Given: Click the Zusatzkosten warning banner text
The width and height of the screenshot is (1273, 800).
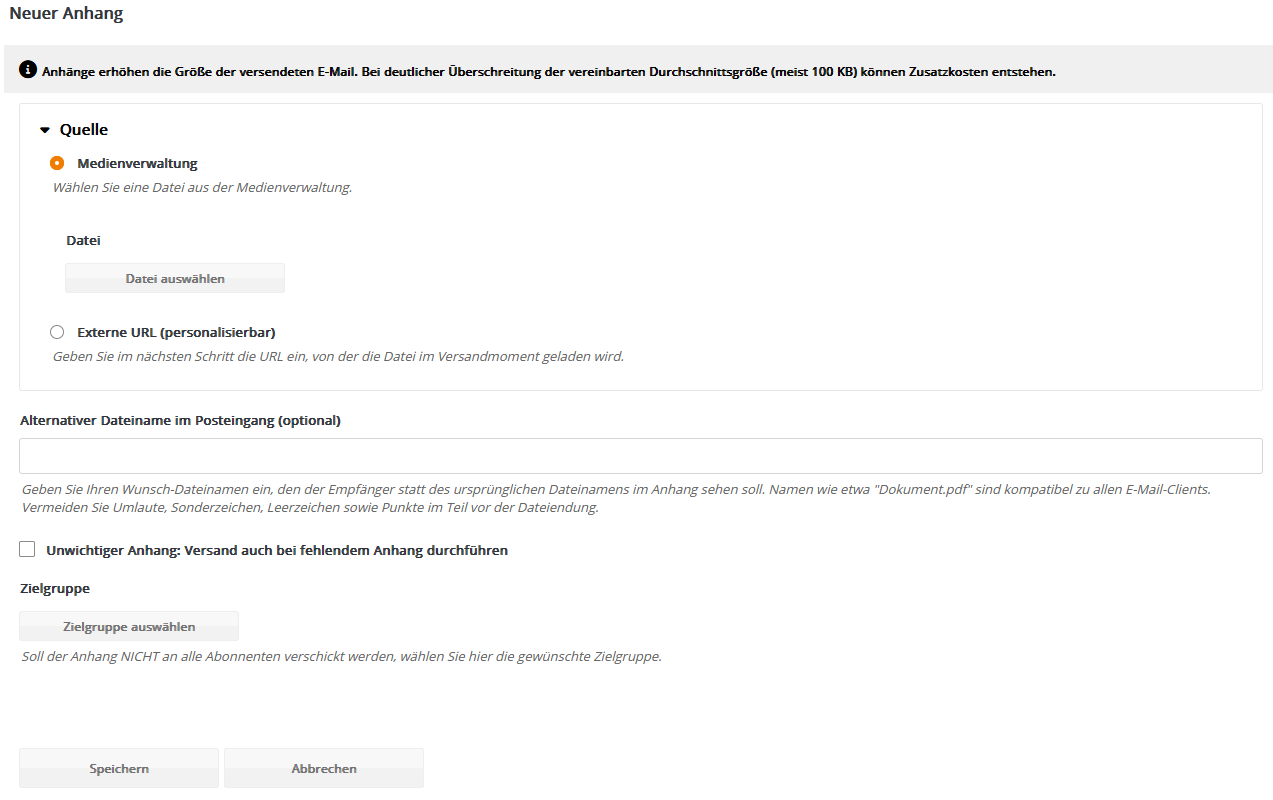Looking at the screenshot, I should click(549, 72).
